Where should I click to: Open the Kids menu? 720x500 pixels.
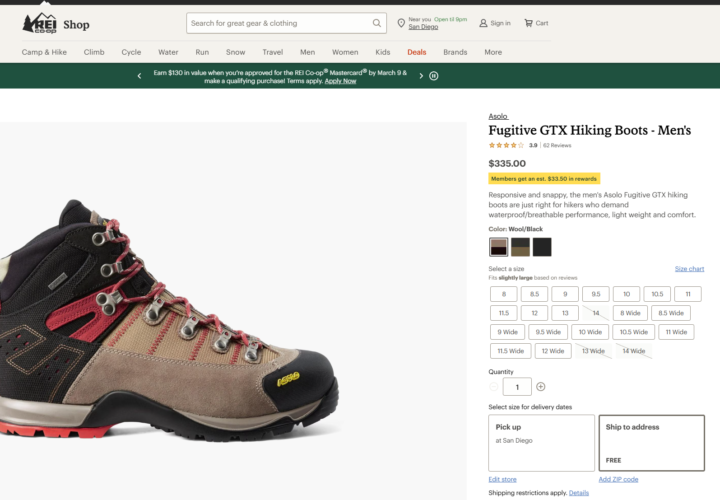point(382,52)
